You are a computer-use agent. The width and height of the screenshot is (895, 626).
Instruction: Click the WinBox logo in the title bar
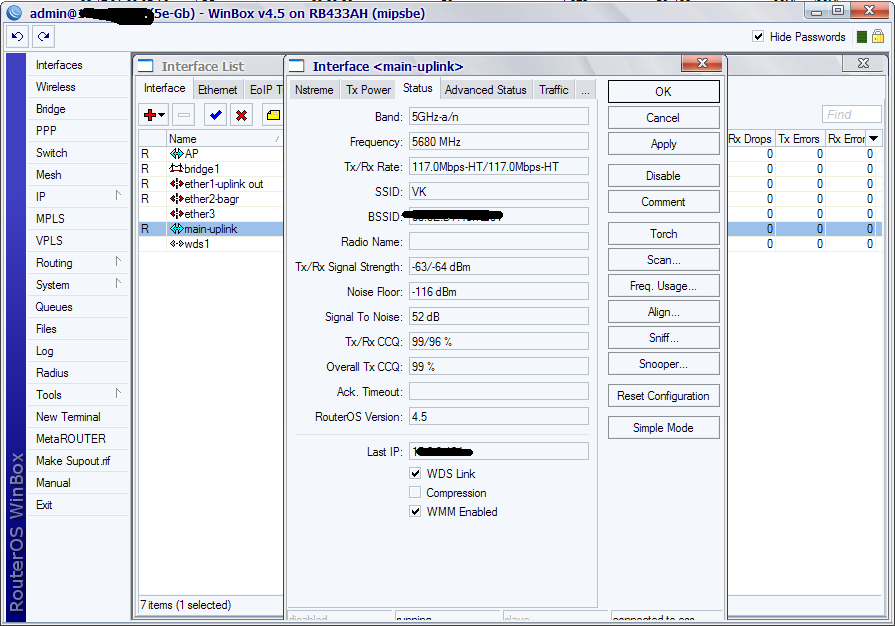pos(14,13)
